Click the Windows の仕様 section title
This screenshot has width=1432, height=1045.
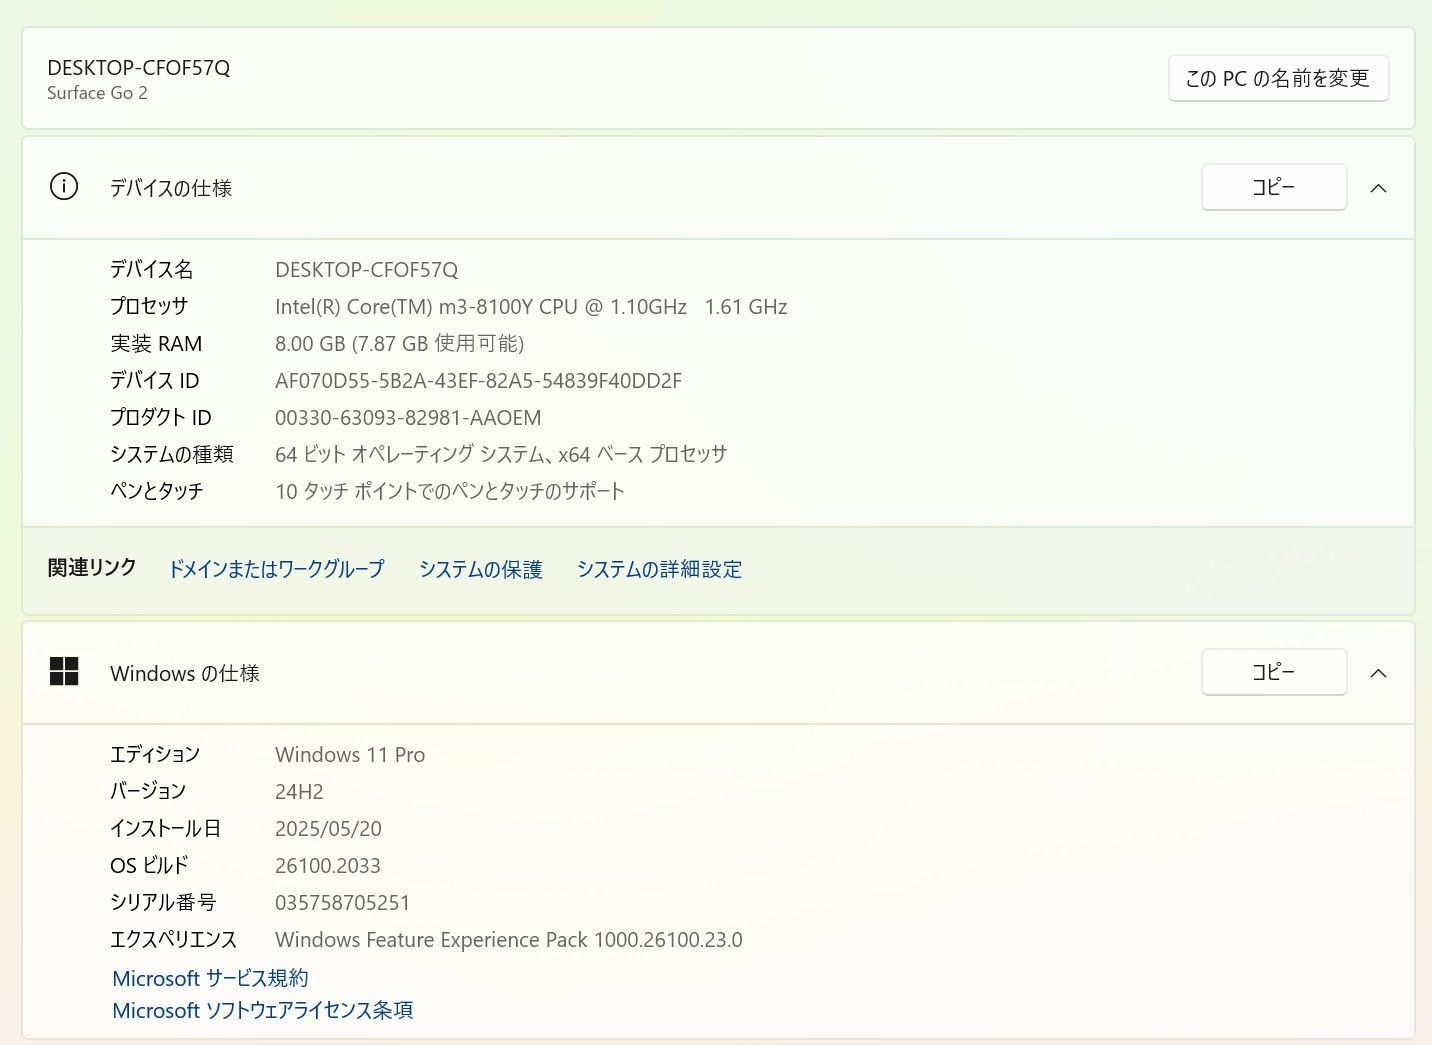point(185,673)
